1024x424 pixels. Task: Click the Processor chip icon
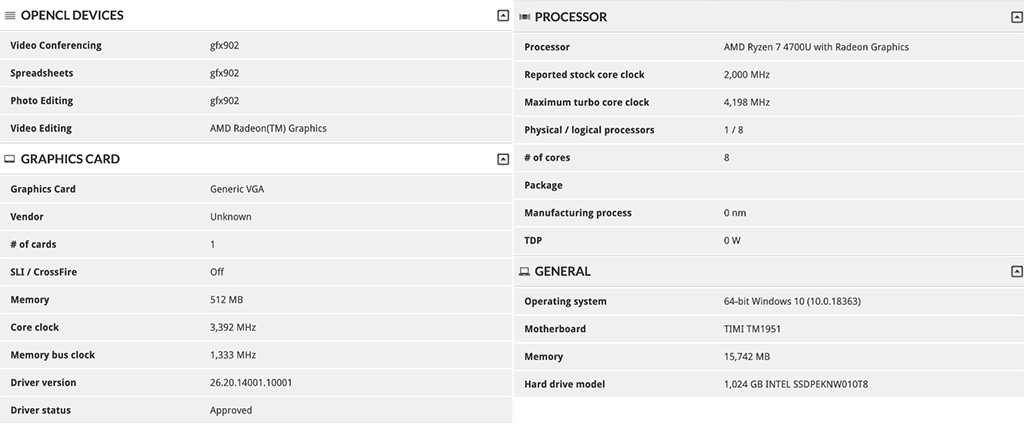[x=524, y=18]
